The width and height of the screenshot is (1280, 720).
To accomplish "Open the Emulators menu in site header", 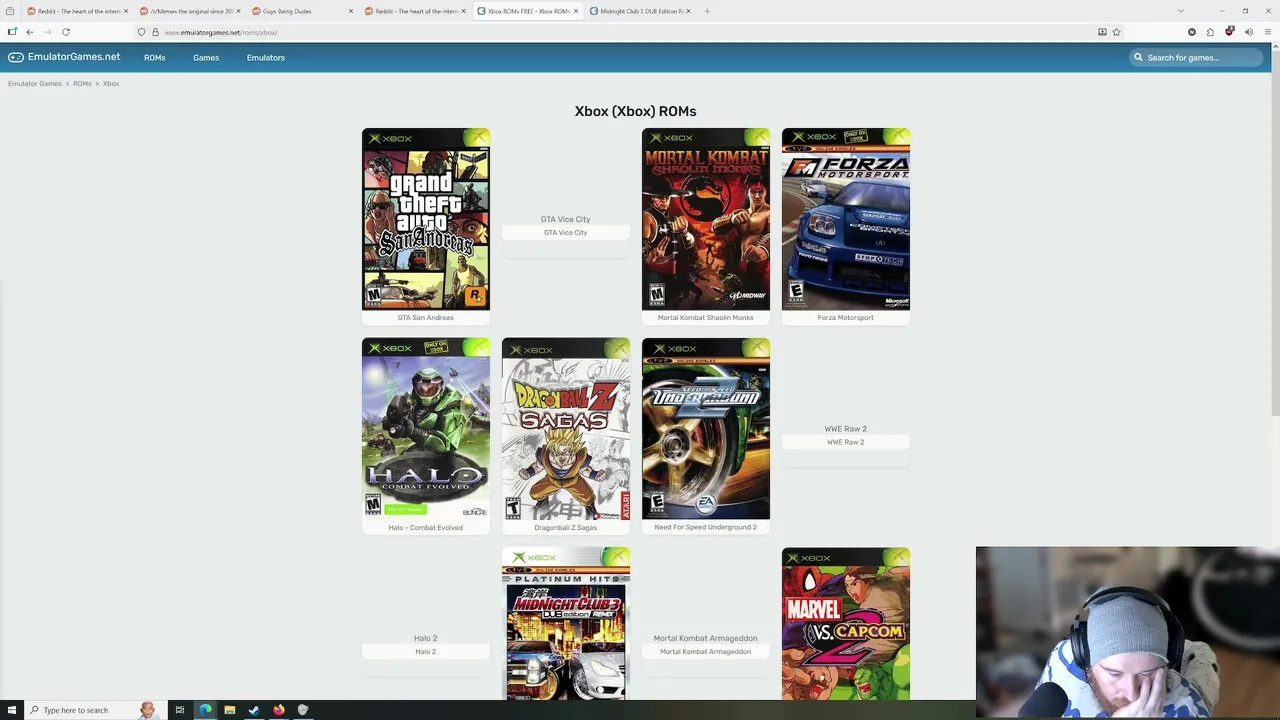I will point(266,58).
